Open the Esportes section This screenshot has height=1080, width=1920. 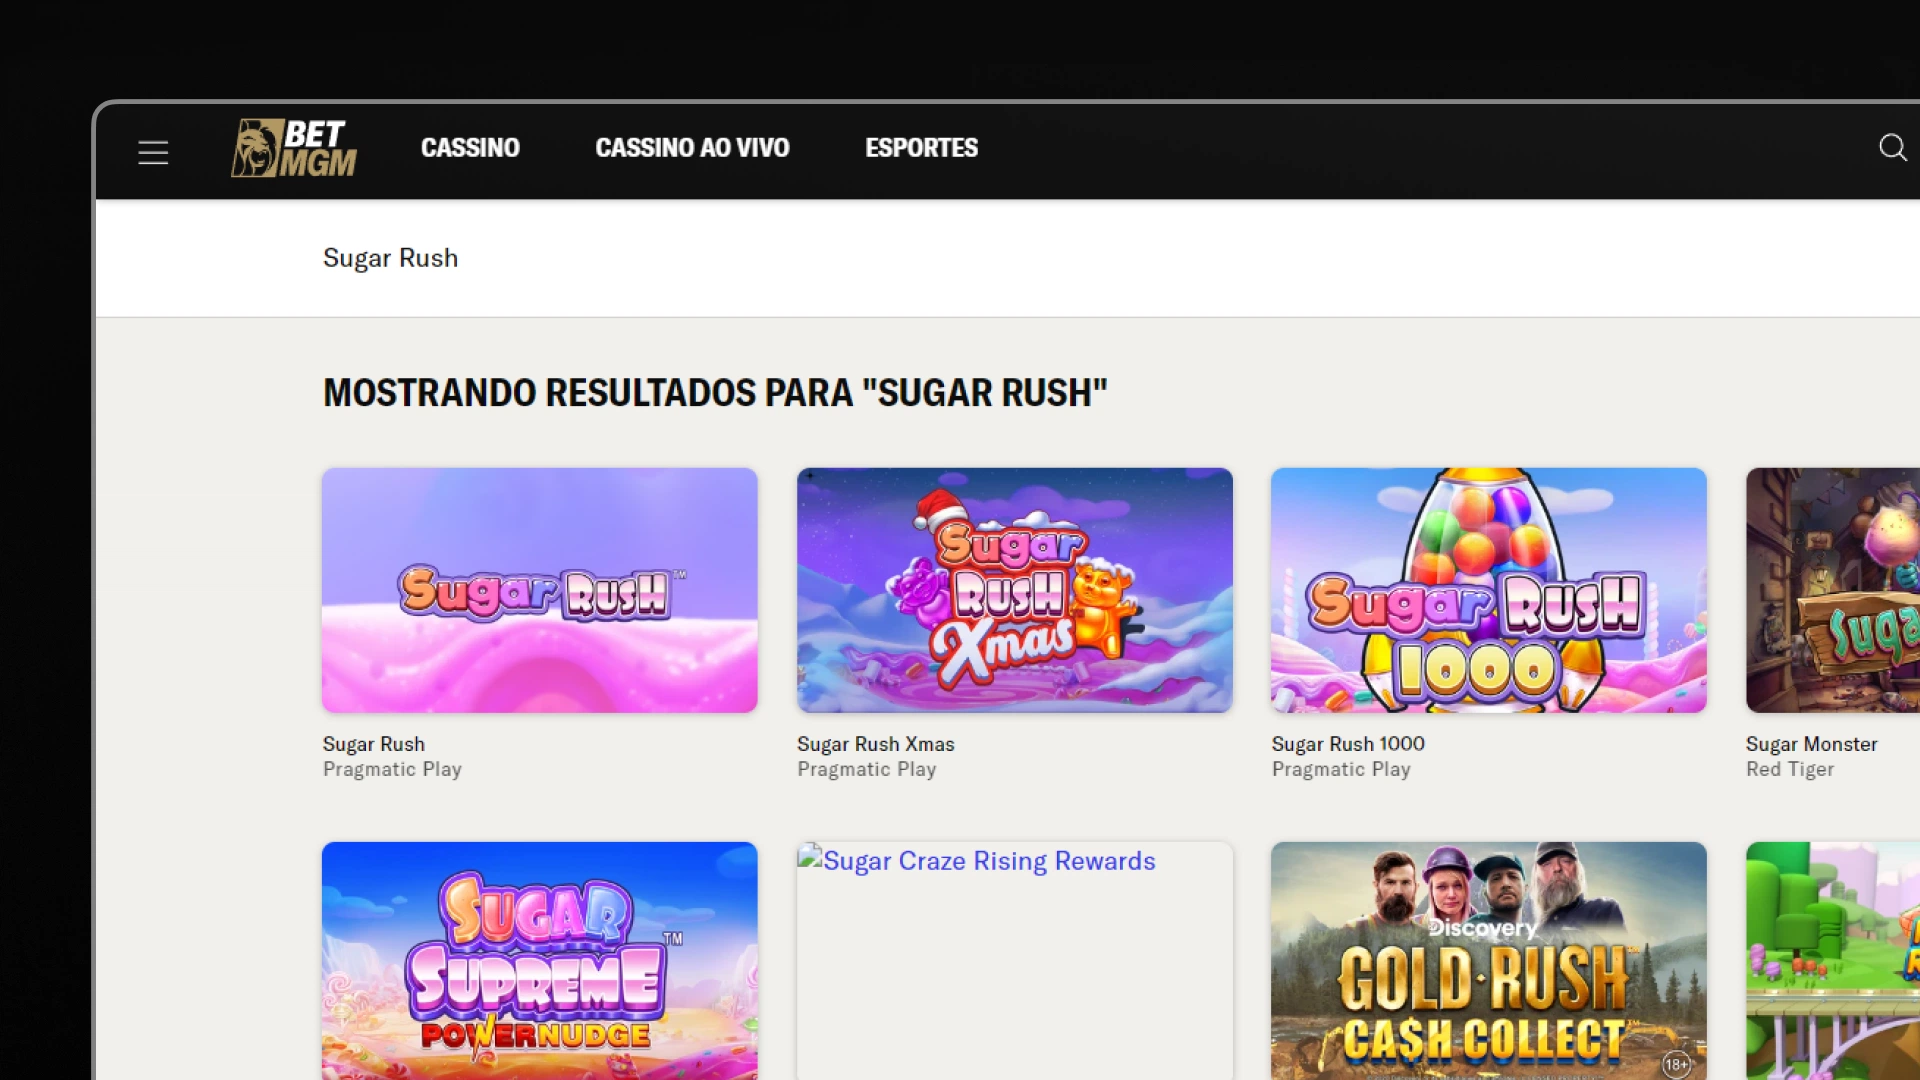tap(921, 148)
